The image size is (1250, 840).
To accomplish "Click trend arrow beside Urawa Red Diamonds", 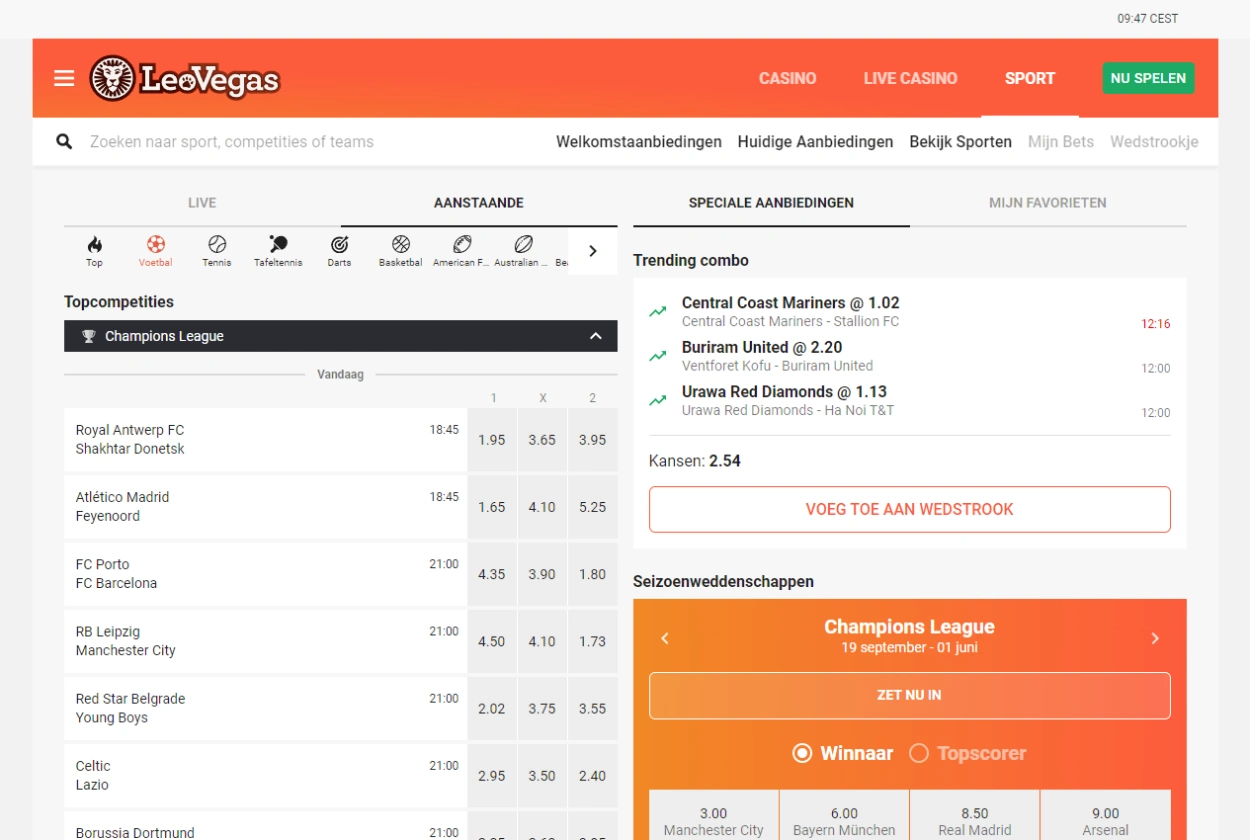I will tap(658, 400).
